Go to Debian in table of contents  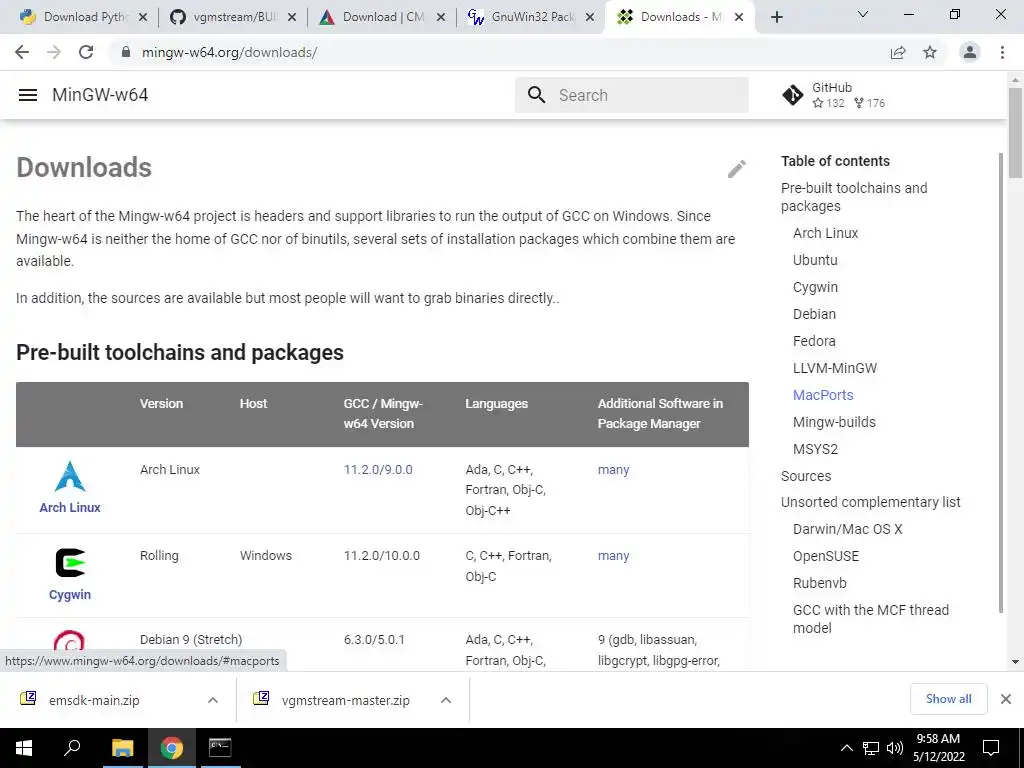coord(814,314)
